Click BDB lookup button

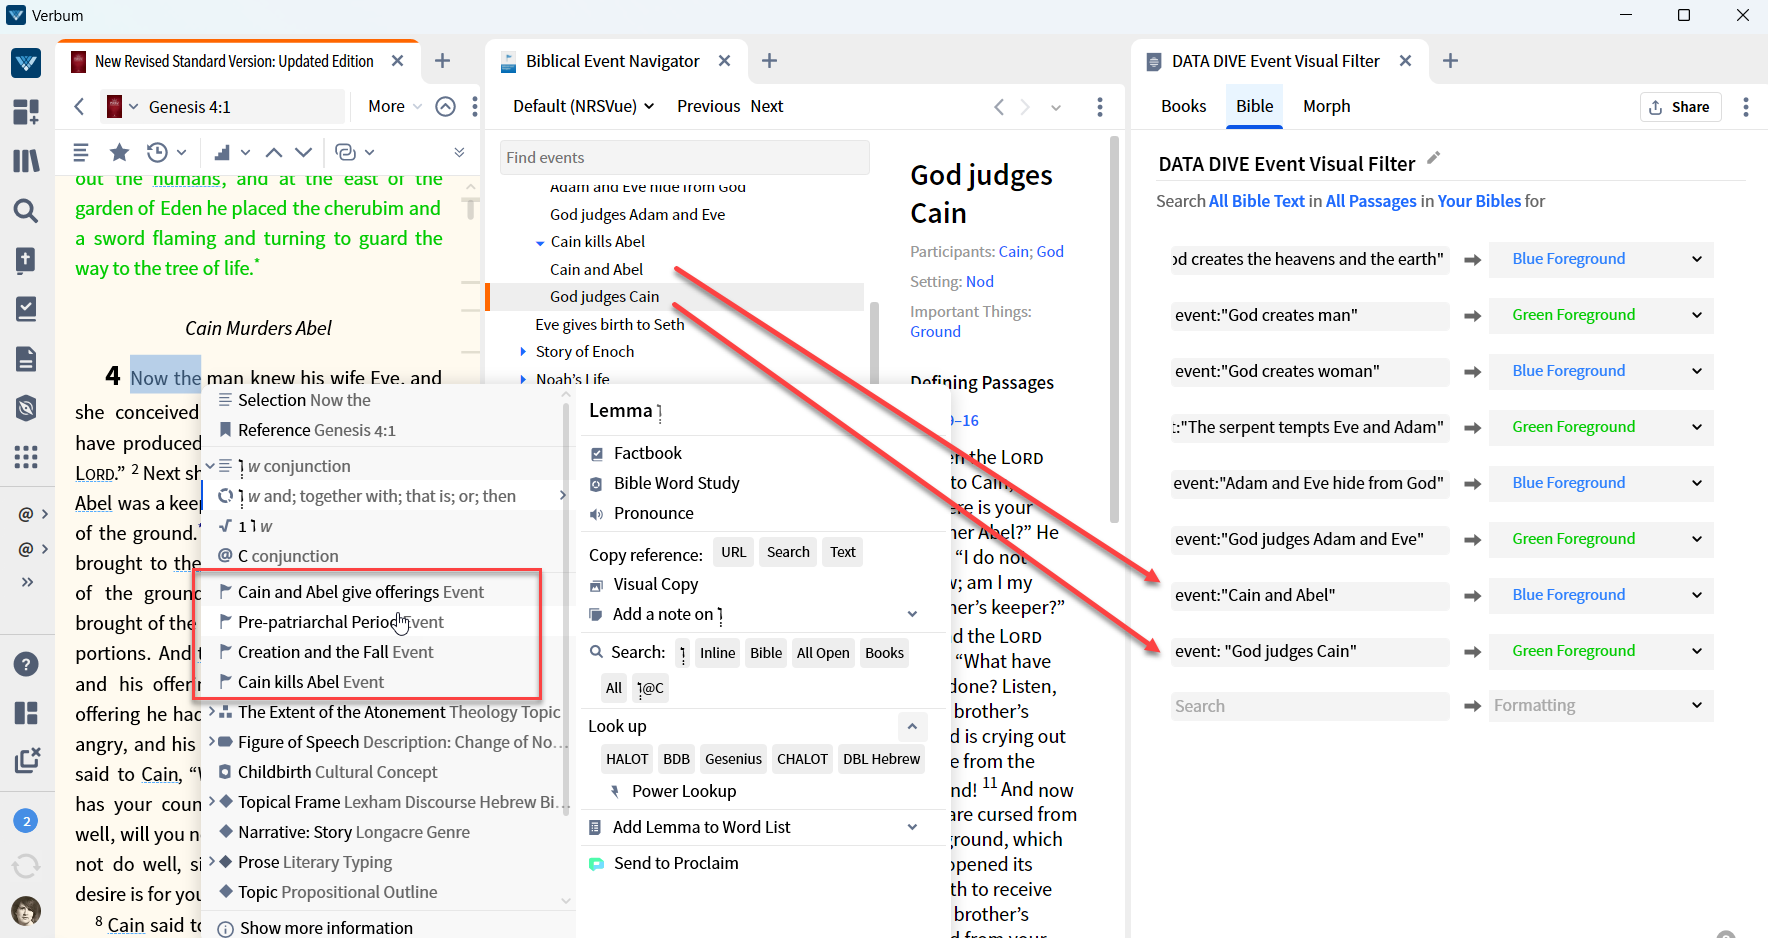[676, 759]
